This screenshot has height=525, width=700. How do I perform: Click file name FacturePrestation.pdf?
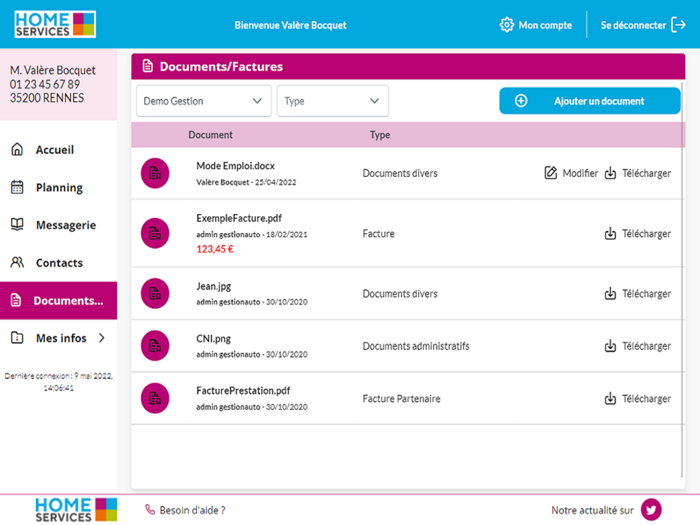[243, 391]
